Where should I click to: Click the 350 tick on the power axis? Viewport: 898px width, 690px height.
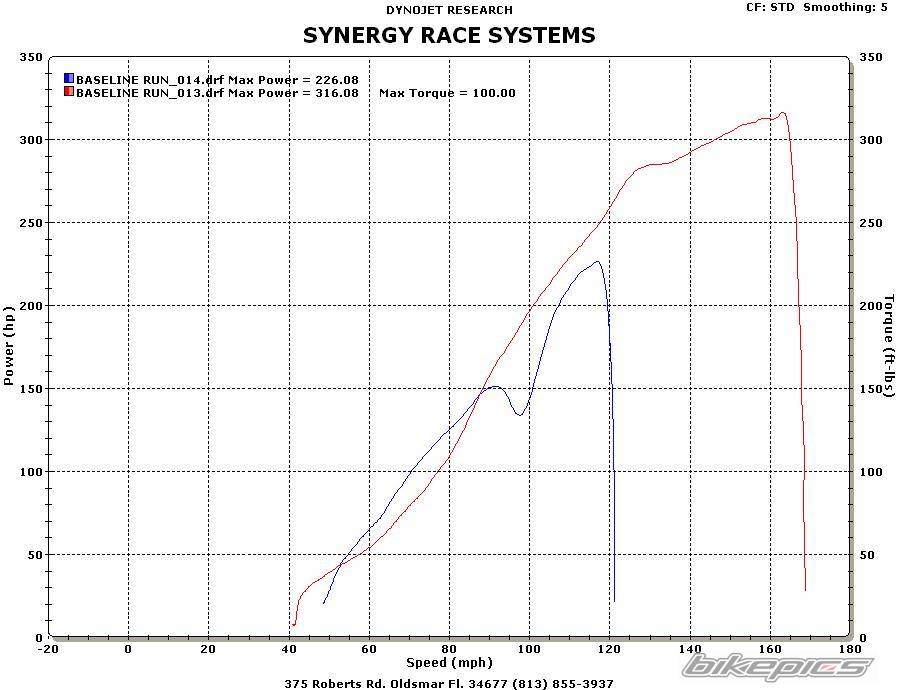click(x=30, y=58)
